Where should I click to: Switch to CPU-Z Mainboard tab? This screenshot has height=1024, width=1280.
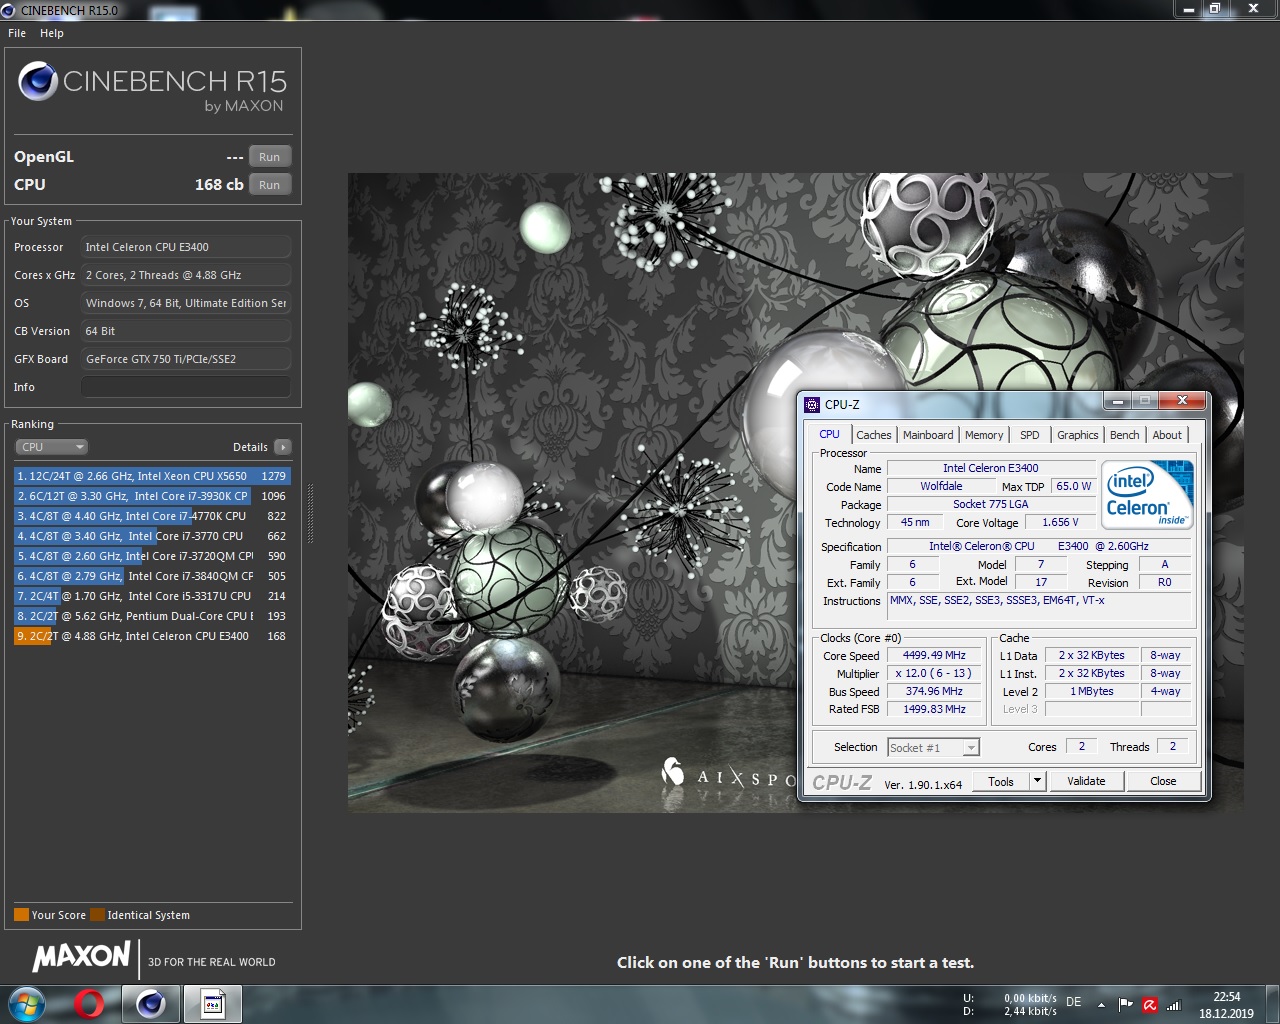(928, 435)
